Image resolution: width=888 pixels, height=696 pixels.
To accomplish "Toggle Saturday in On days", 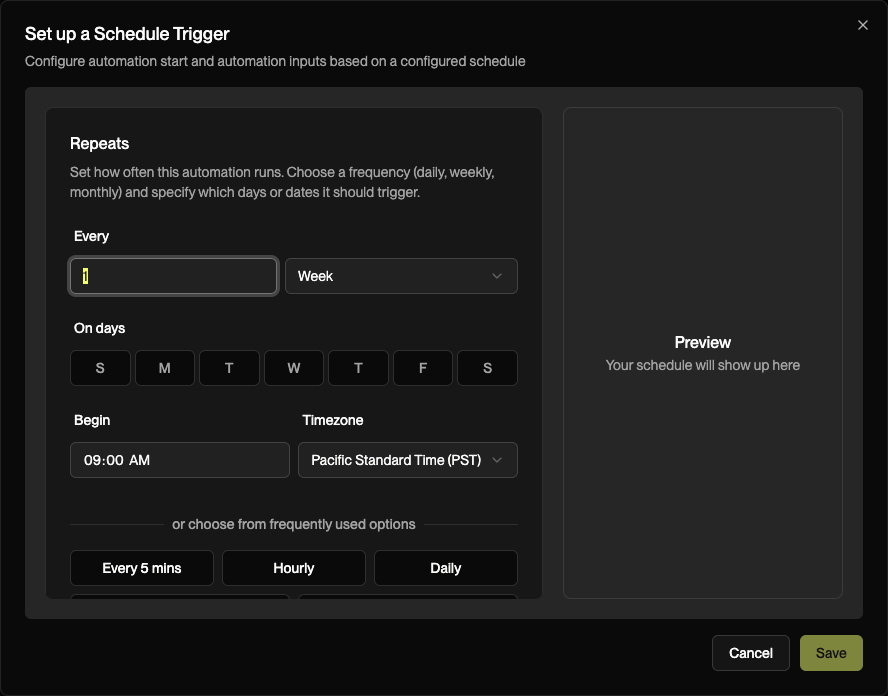I will click(x=487, y=368).
